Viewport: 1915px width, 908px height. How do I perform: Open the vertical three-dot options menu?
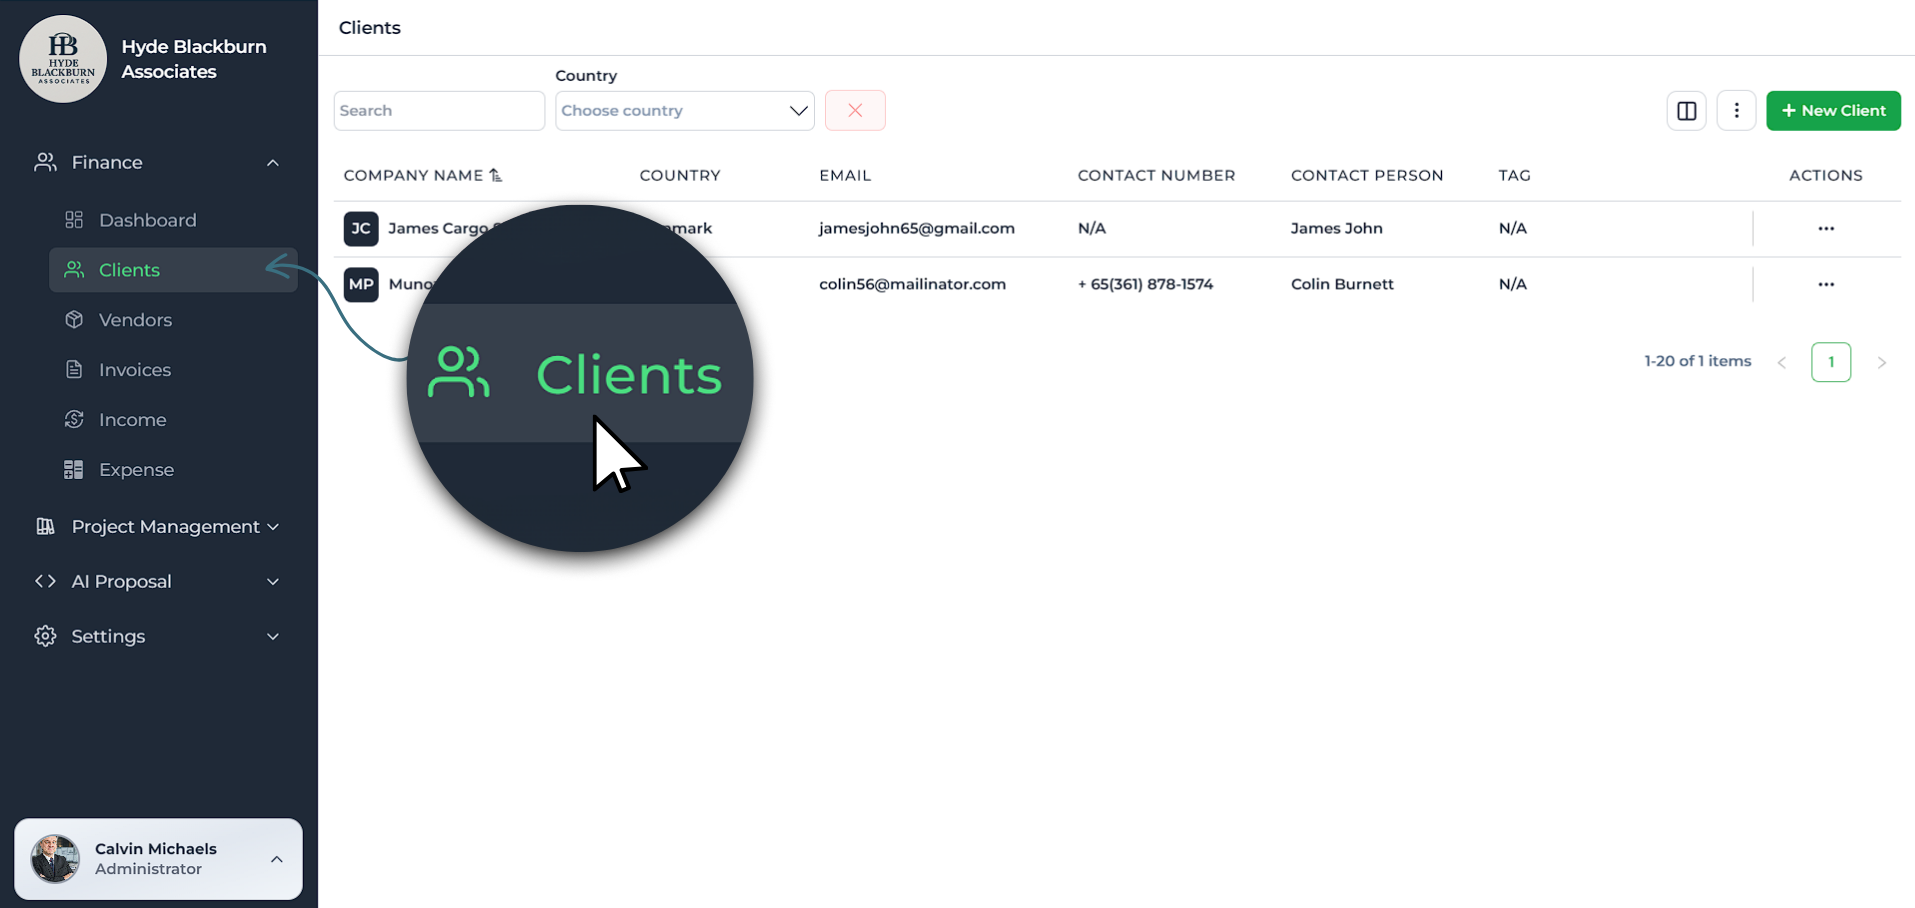[1736, 111]
